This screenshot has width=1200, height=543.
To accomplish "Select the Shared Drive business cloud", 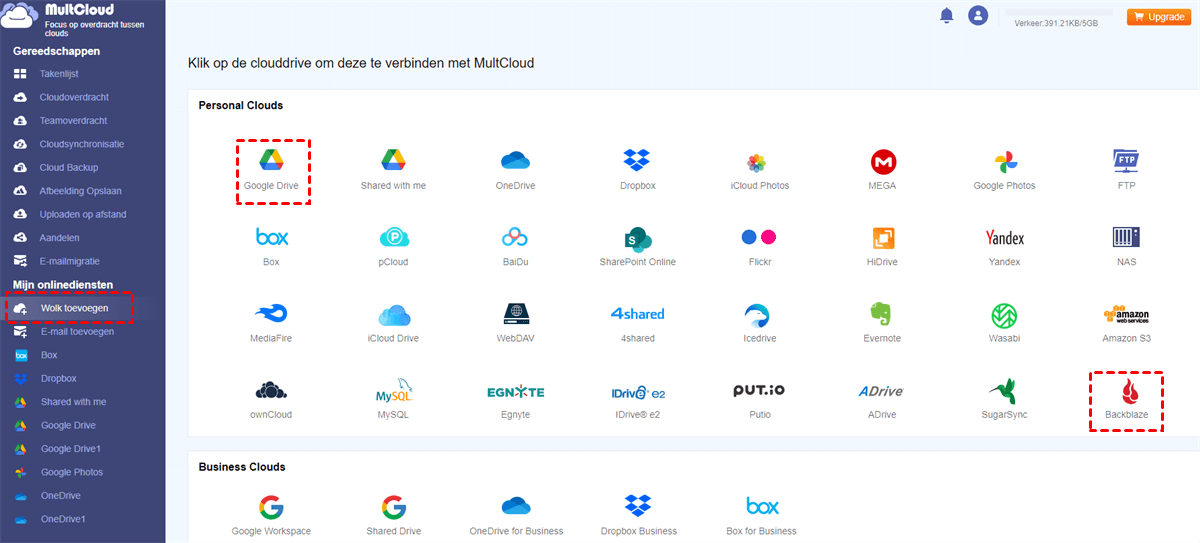I will tap(393, 515).
